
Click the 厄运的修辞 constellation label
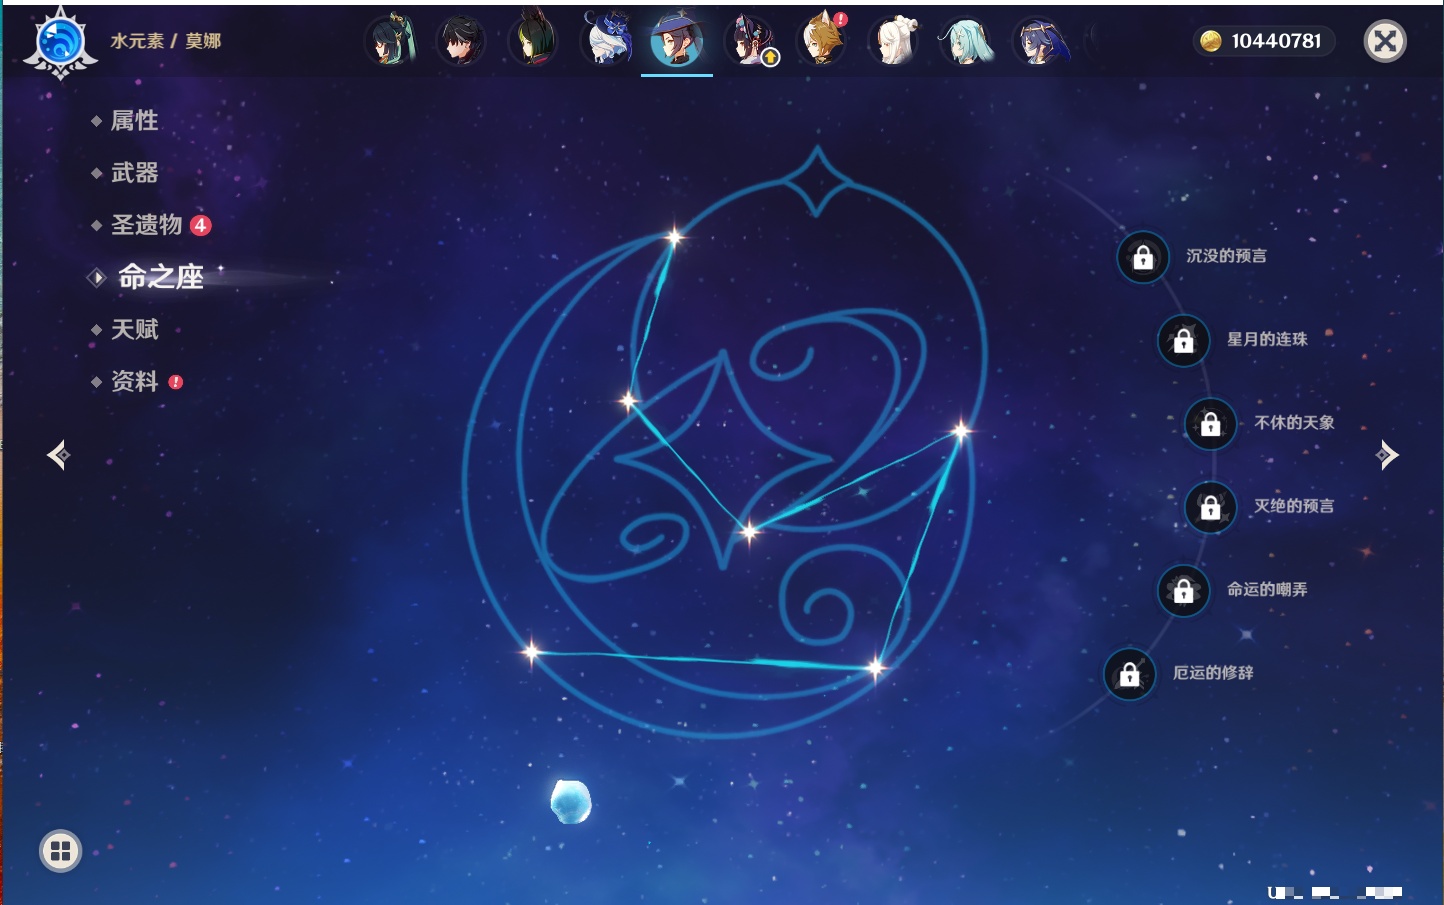[1213, 672]
